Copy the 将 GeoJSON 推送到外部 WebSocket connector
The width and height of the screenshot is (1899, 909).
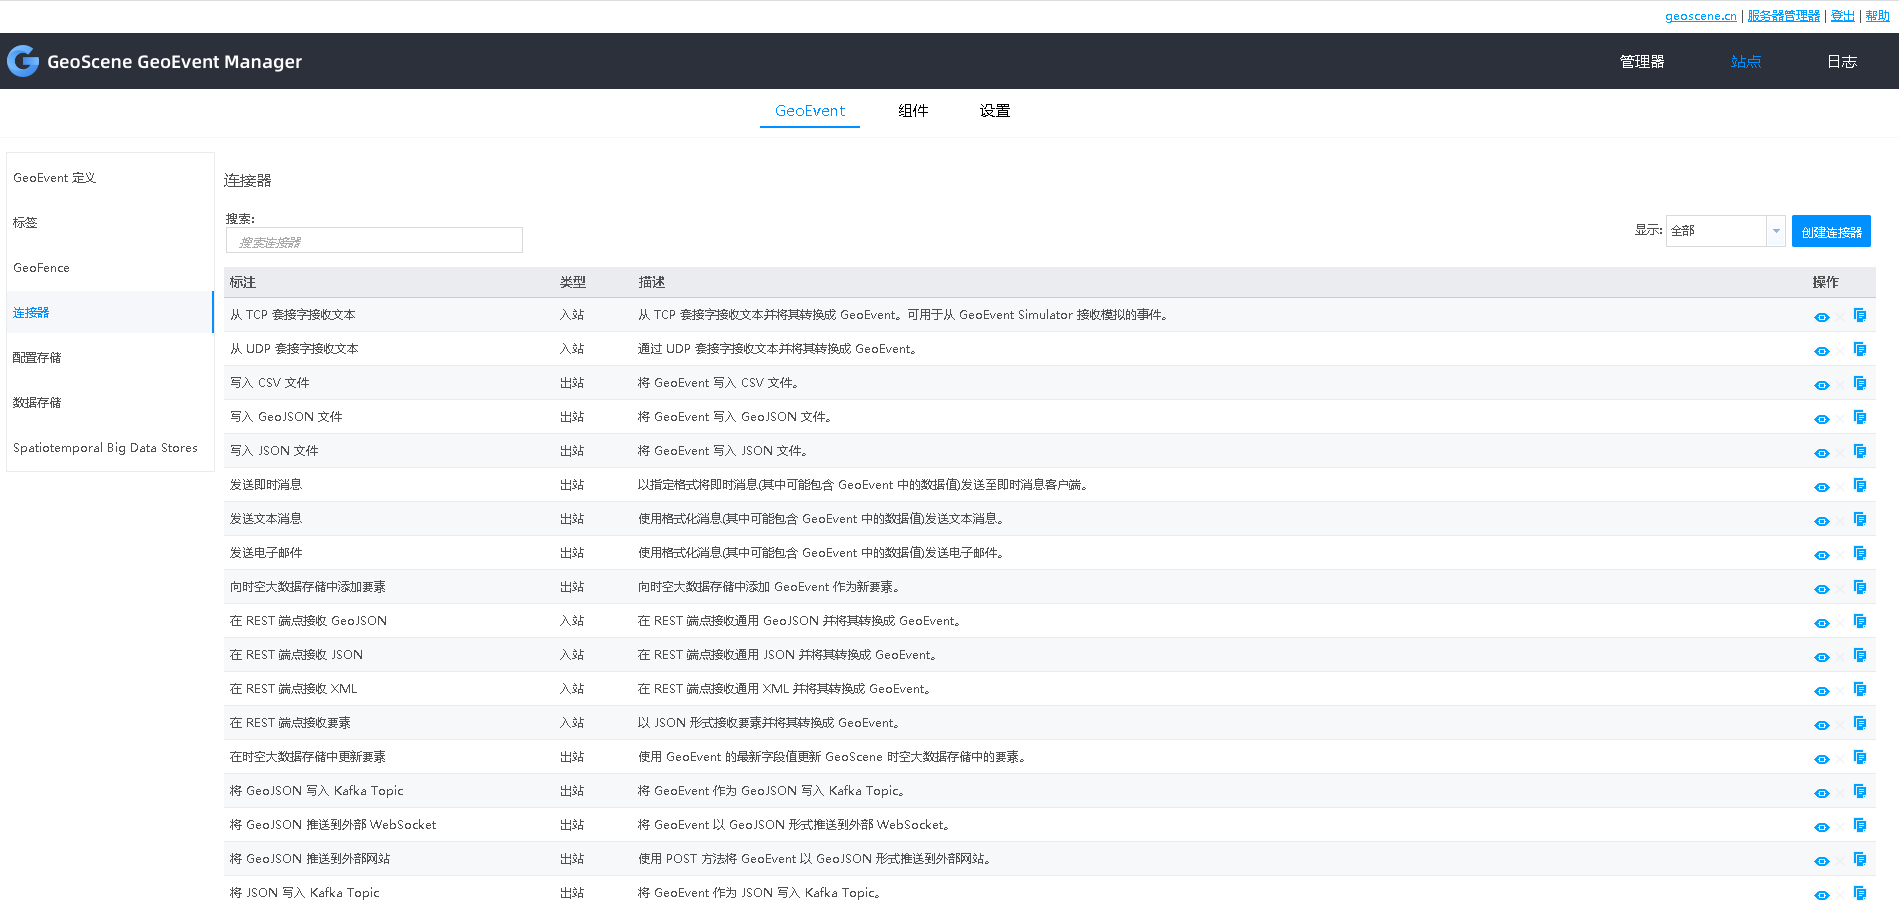tap(1861, 825)
